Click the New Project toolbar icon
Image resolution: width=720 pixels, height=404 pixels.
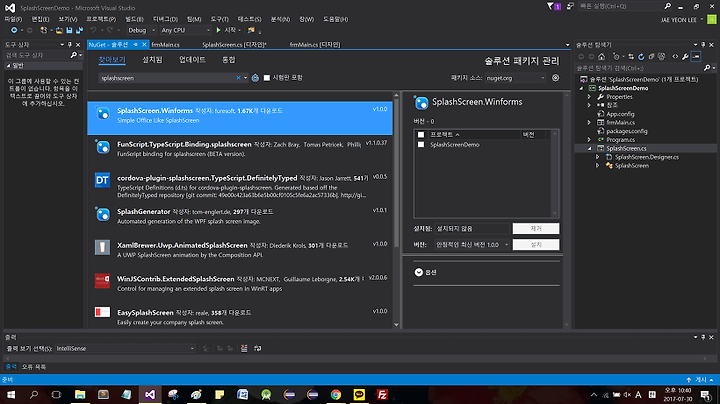coord(44,30)
